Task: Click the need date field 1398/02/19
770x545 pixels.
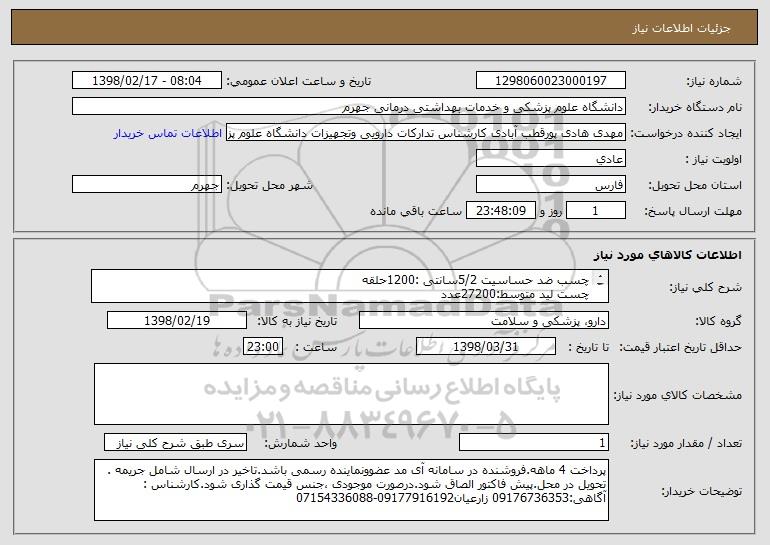Action: pyautogui.click(x=177, y=321)
